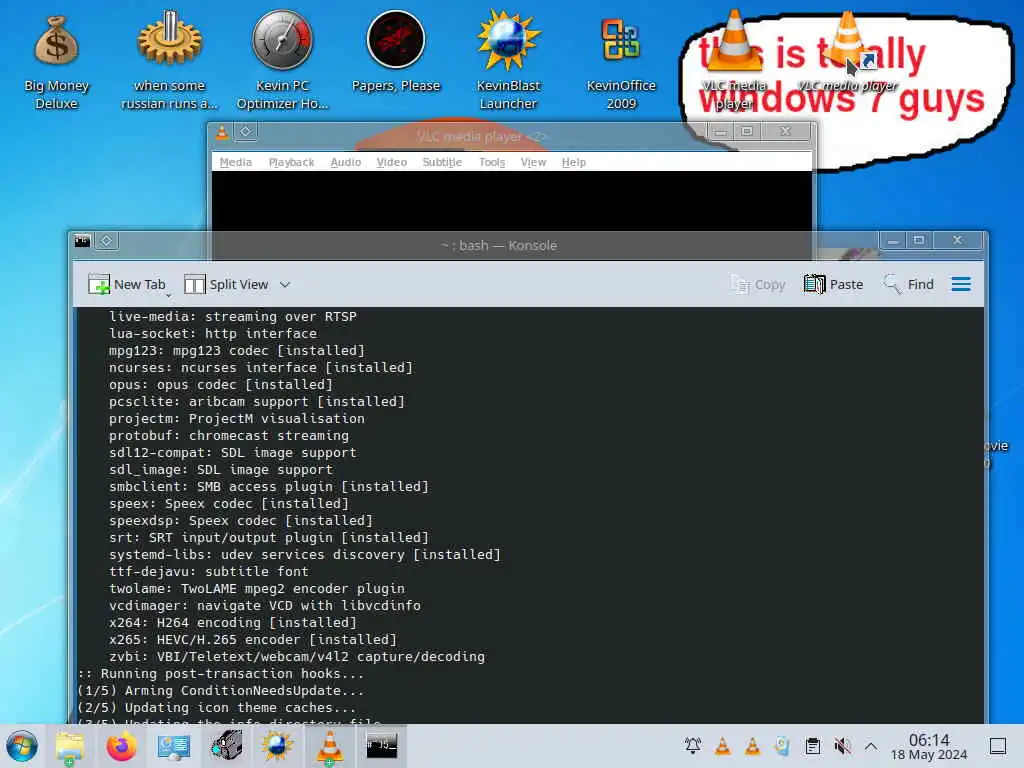The image size is (1024, 768).
Task: Open the file manager folder in taskbar
Action: [70, 746]
